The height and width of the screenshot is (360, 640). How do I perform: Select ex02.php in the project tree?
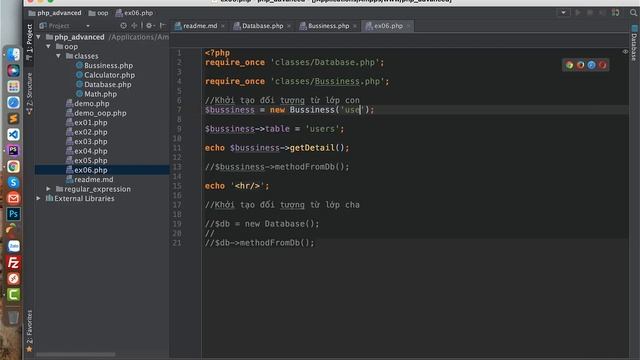click(87, 132)
